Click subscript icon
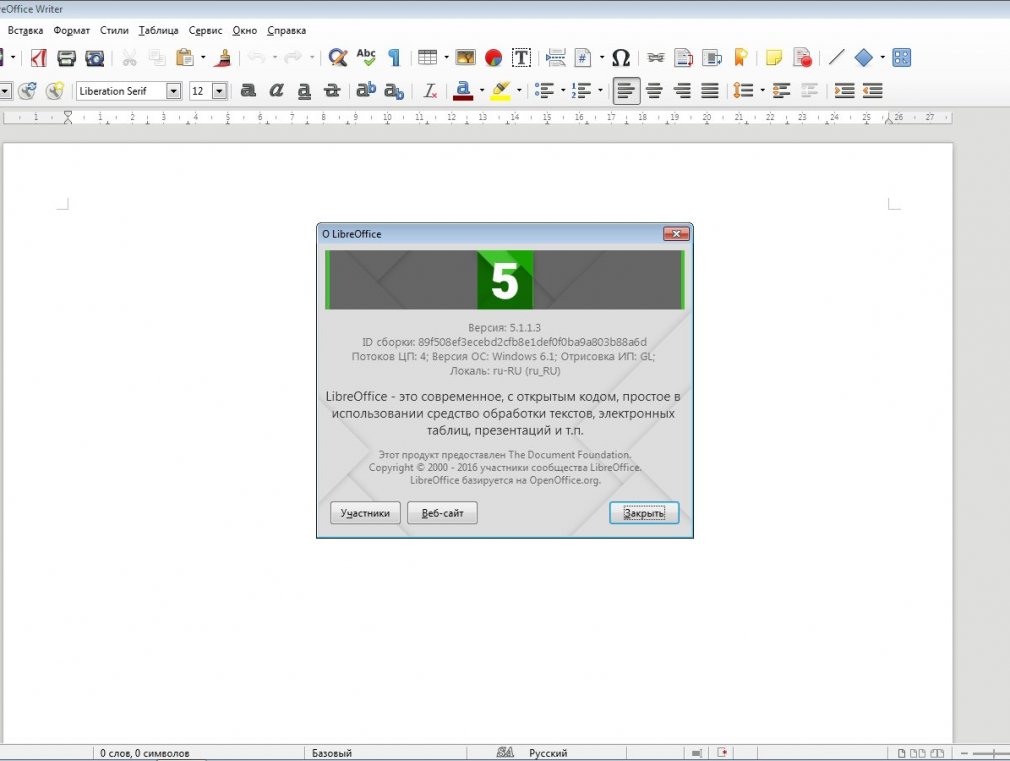 pos(394,91)
